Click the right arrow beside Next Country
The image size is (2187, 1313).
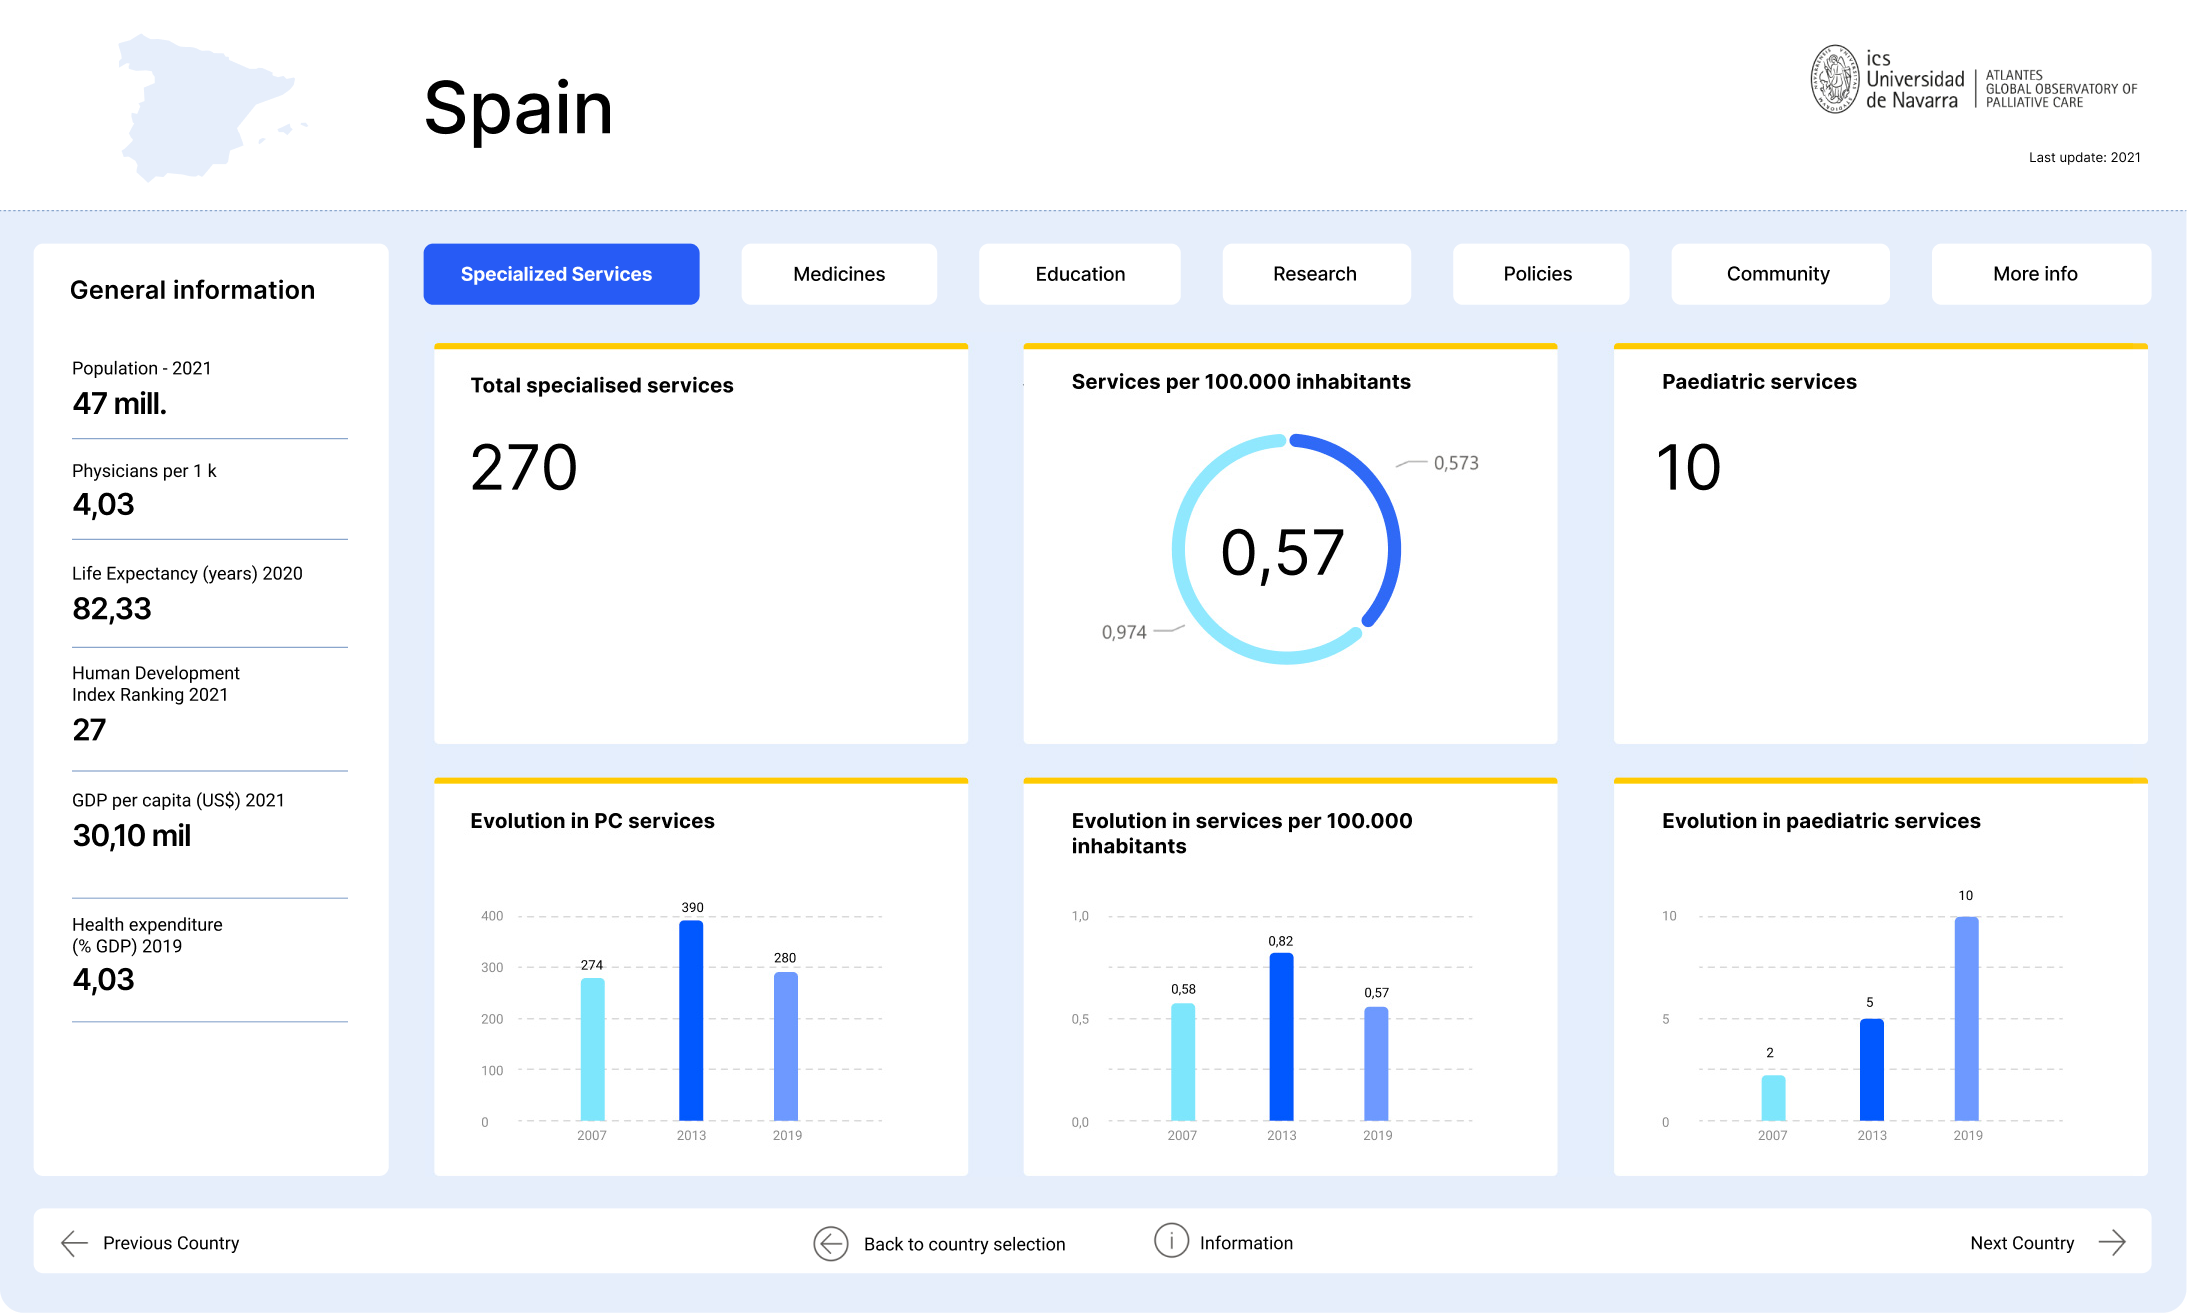2112,1243
